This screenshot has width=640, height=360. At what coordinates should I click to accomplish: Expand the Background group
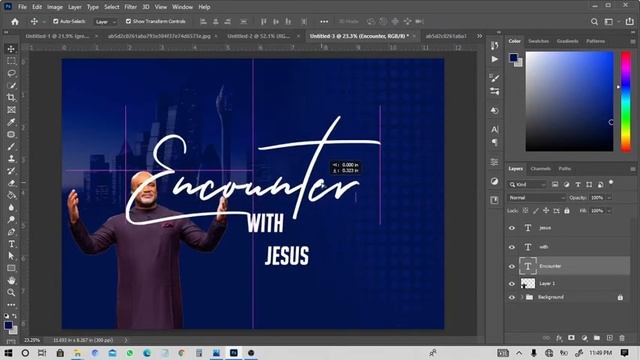coord(522,297)
